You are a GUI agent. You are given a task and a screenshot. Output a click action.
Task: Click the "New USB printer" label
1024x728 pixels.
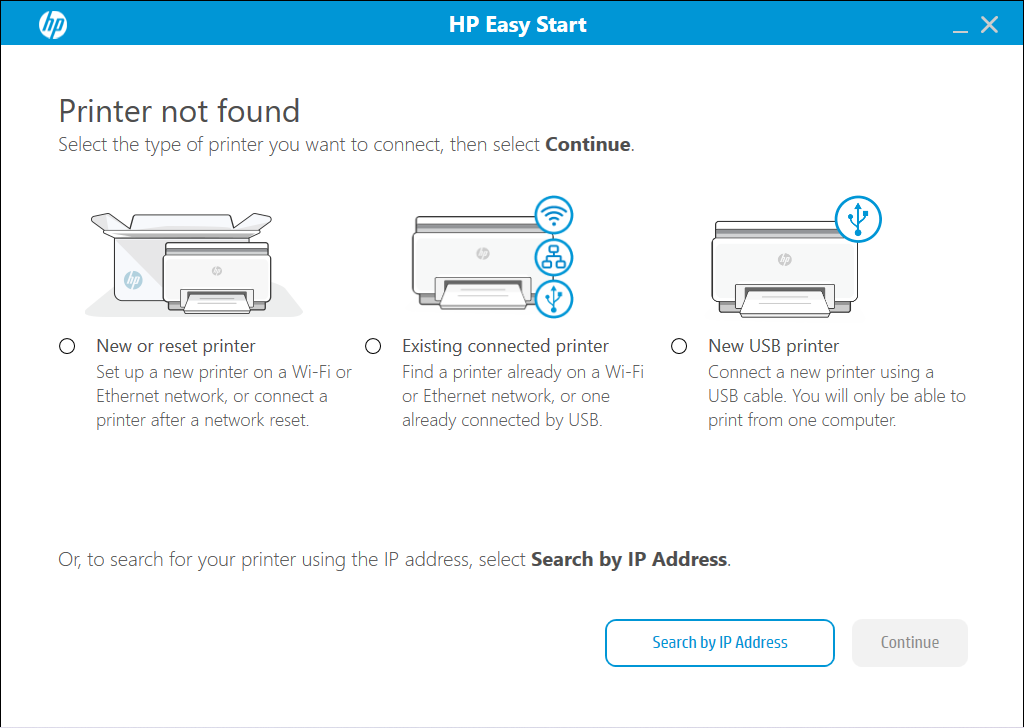(x=773, y=346)
